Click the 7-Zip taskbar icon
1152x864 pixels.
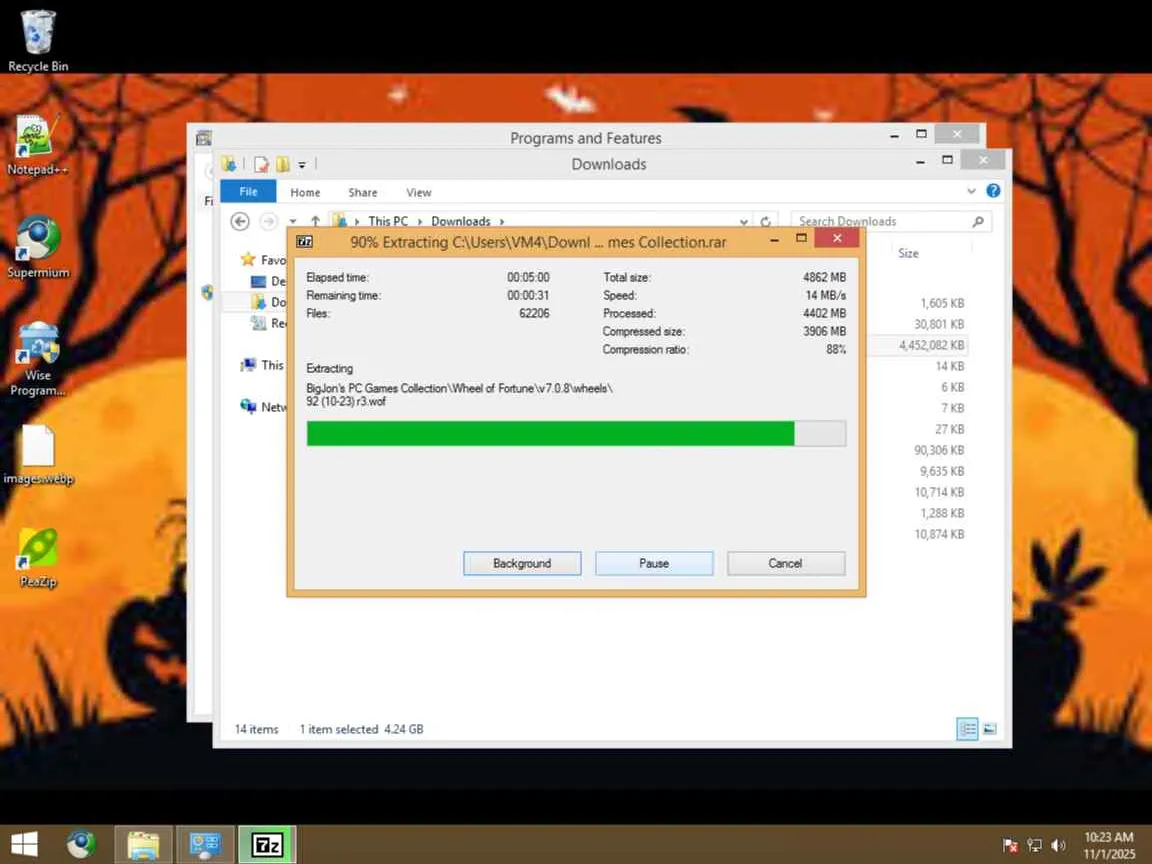pos(267,845)
